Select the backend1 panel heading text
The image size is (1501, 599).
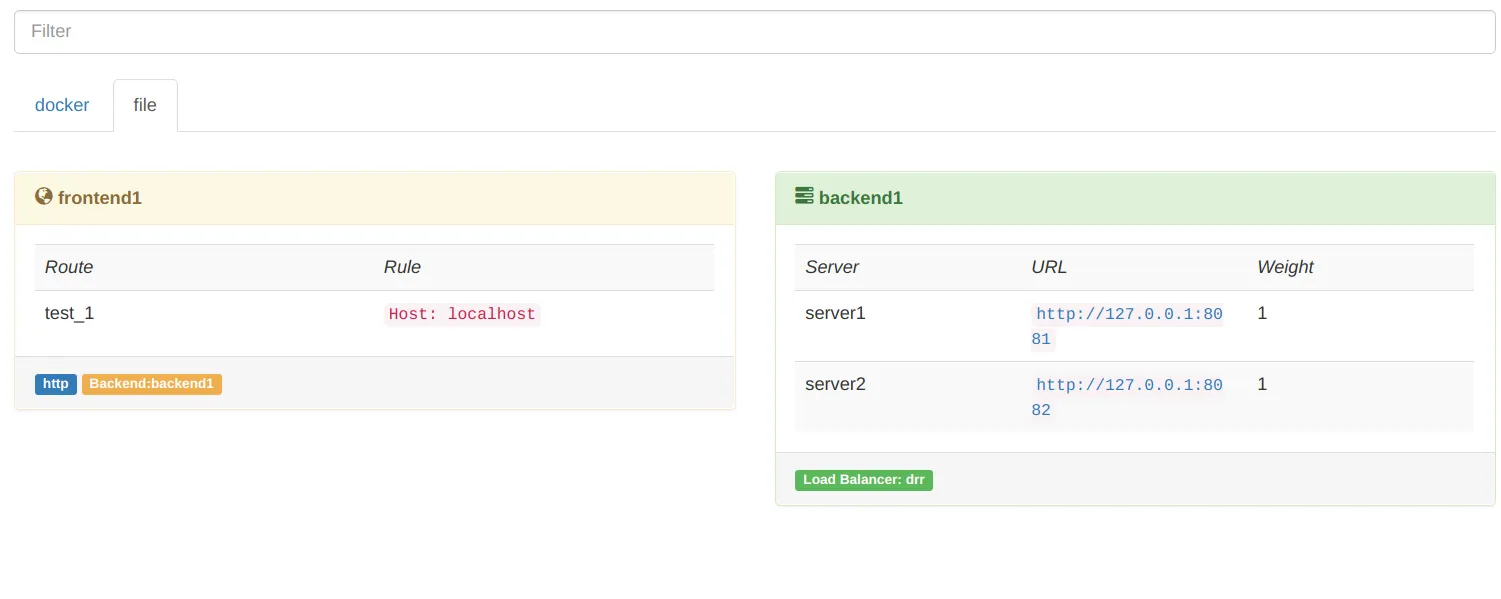[861, 198]
